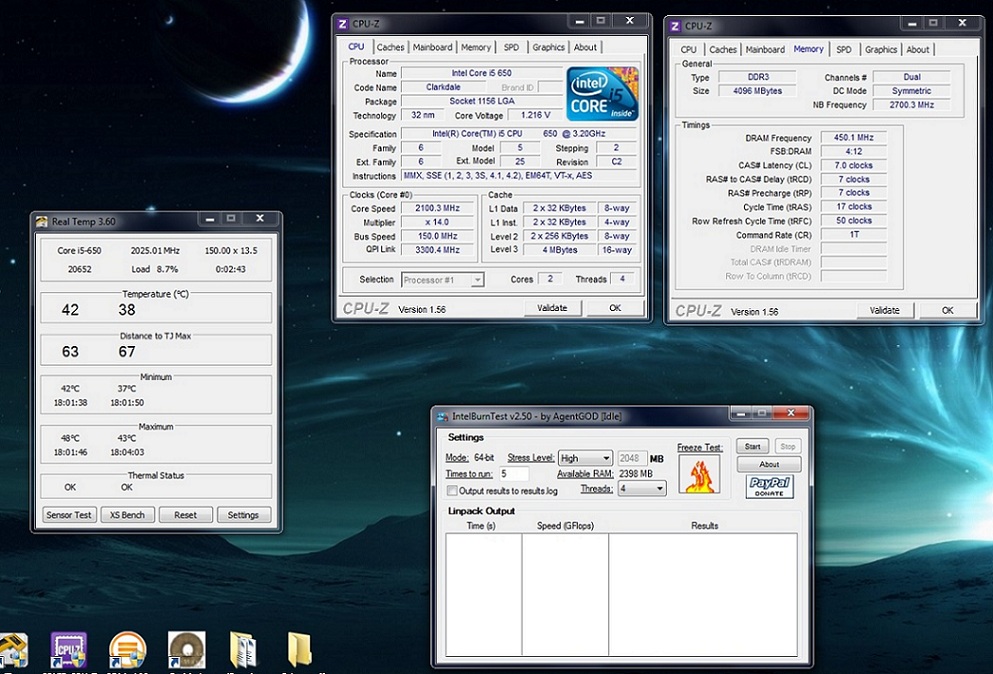Click the IntelBurnTest title bar icon

[x=443, y=416]
